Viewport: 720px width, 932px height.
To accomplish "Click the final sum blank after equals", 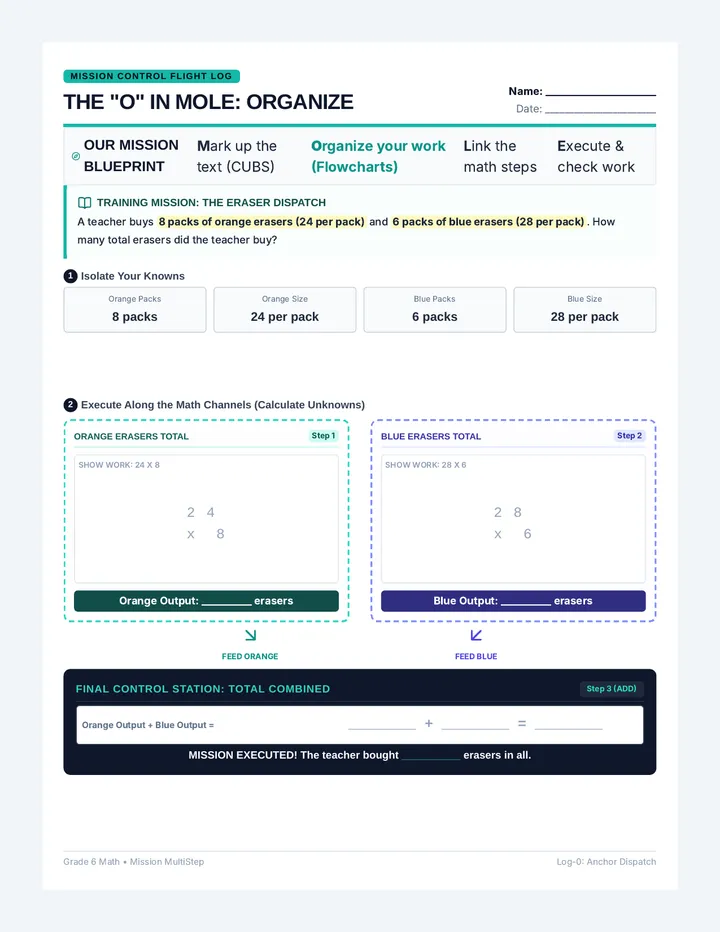I will (x=568, y=725).
